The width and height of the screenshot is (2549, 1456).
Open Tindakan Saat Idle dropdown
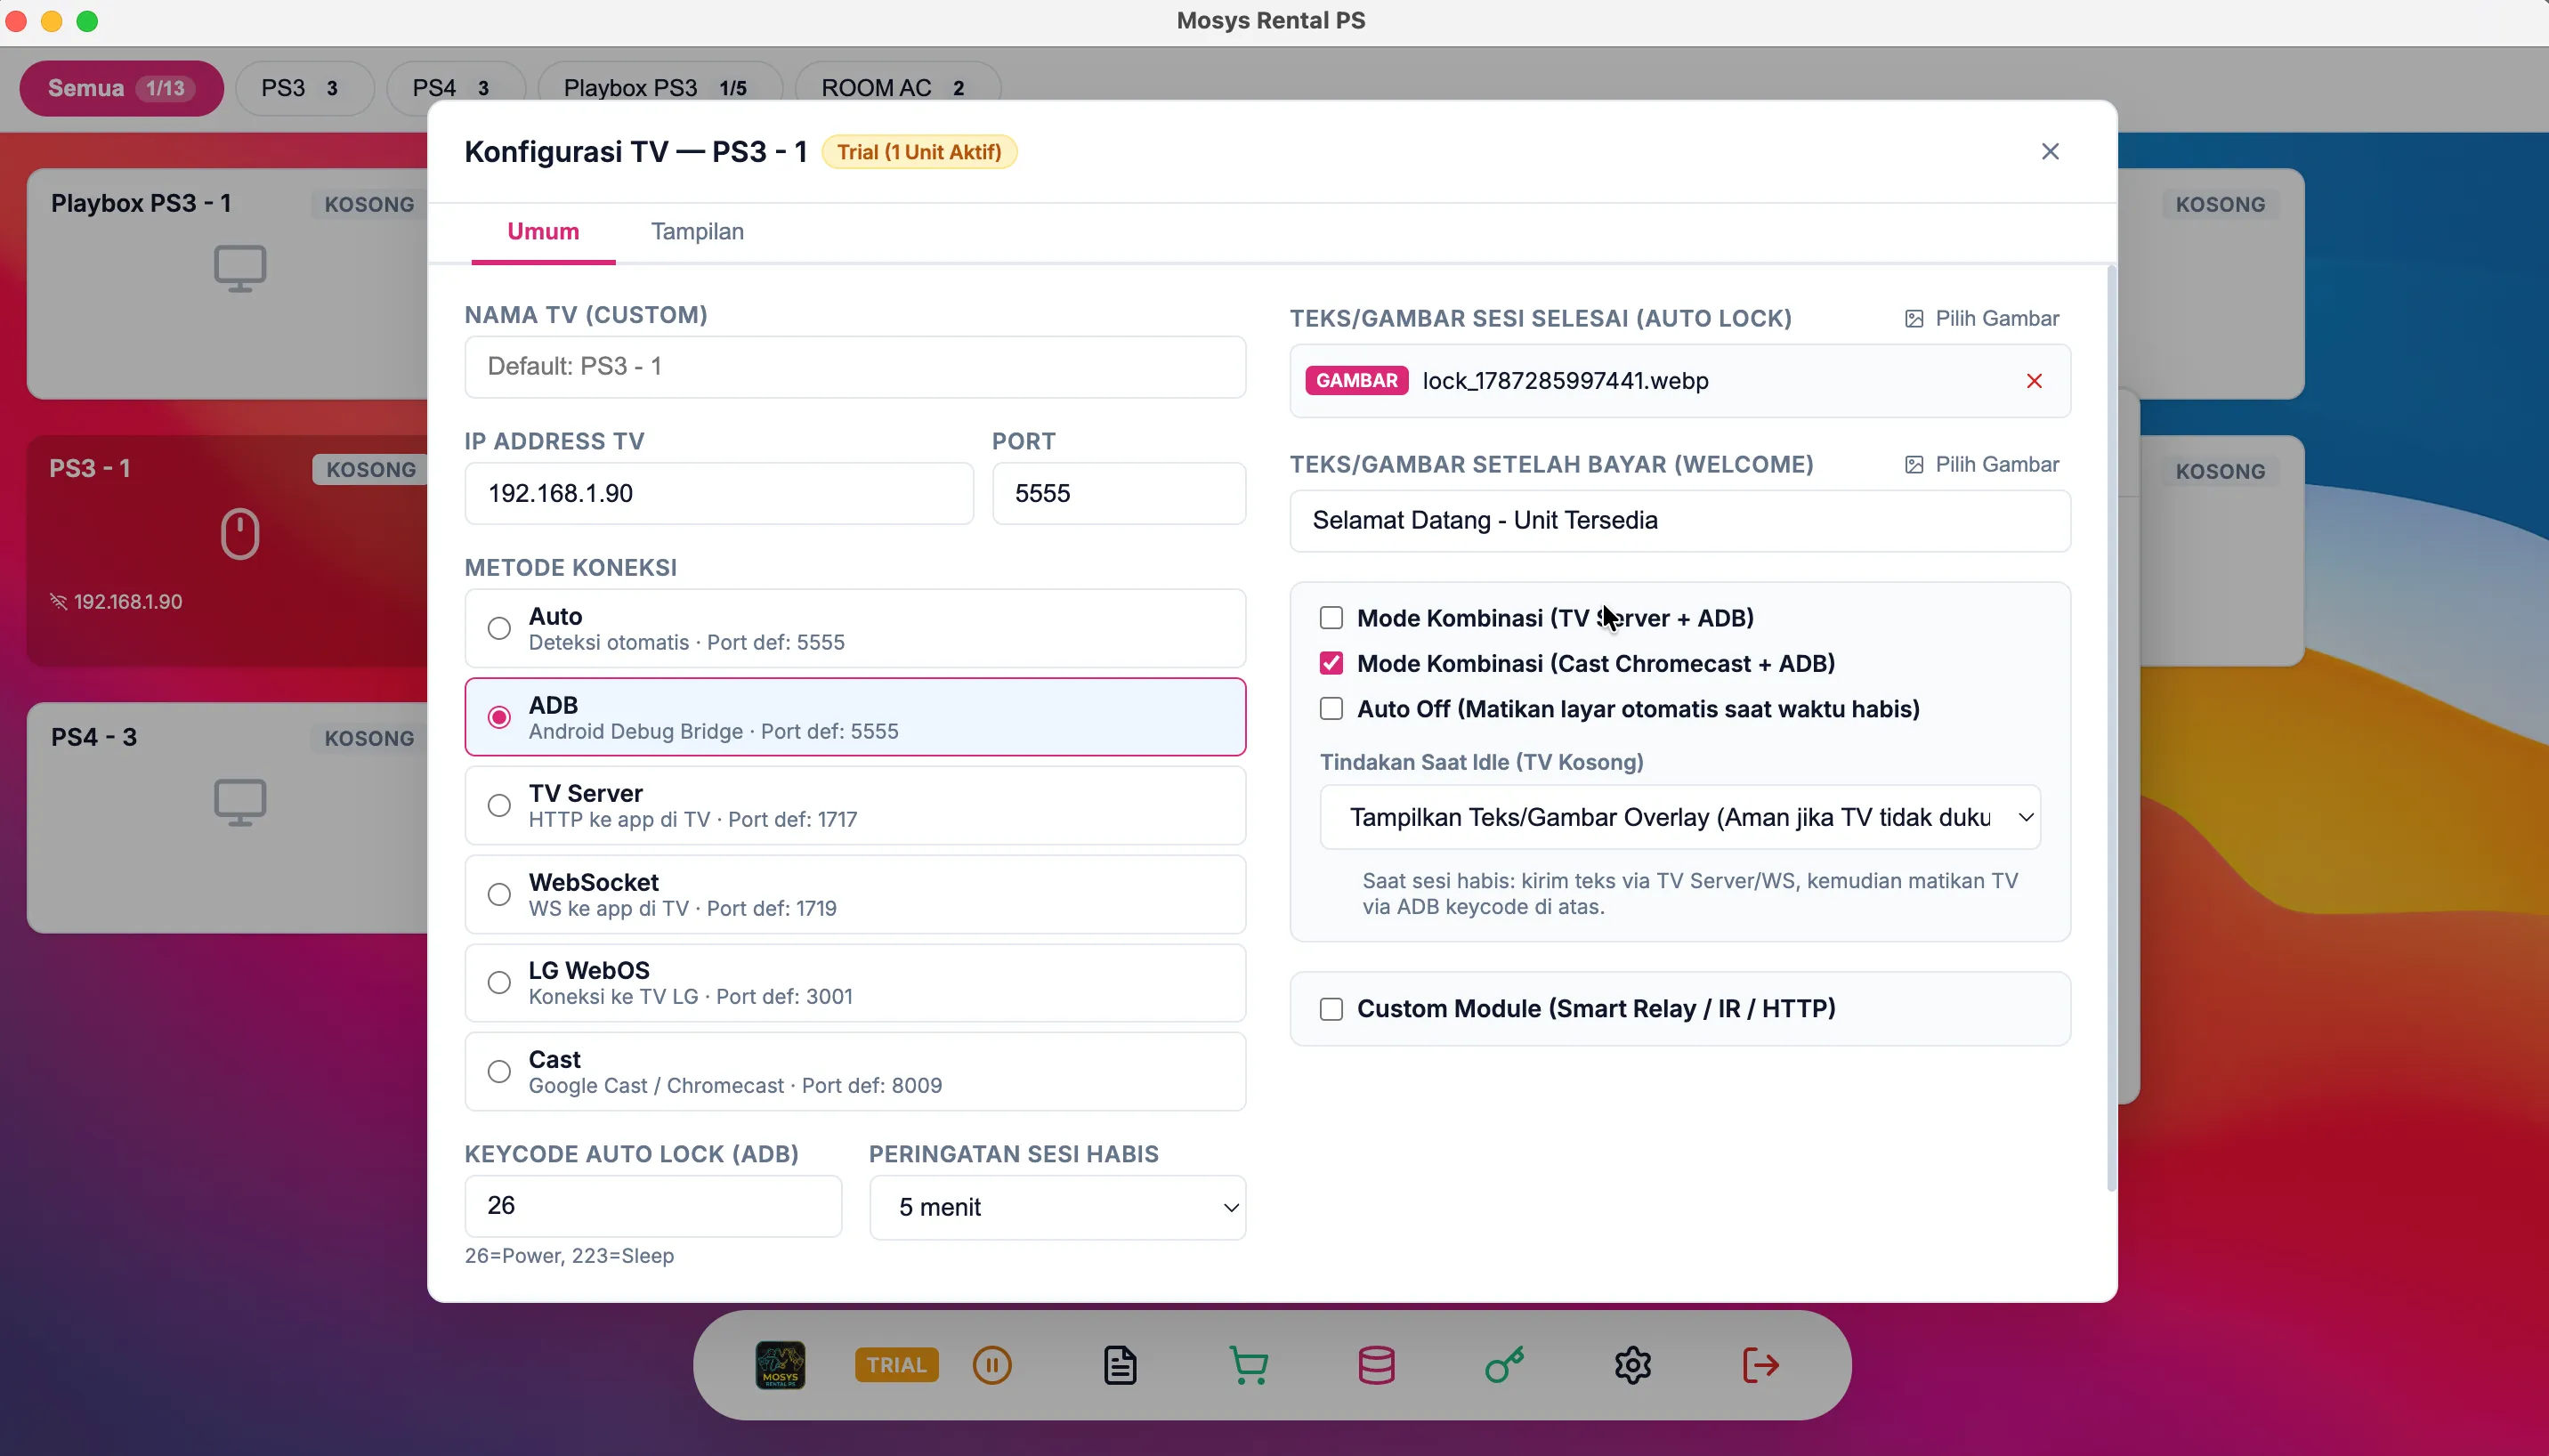point(1680,817)
